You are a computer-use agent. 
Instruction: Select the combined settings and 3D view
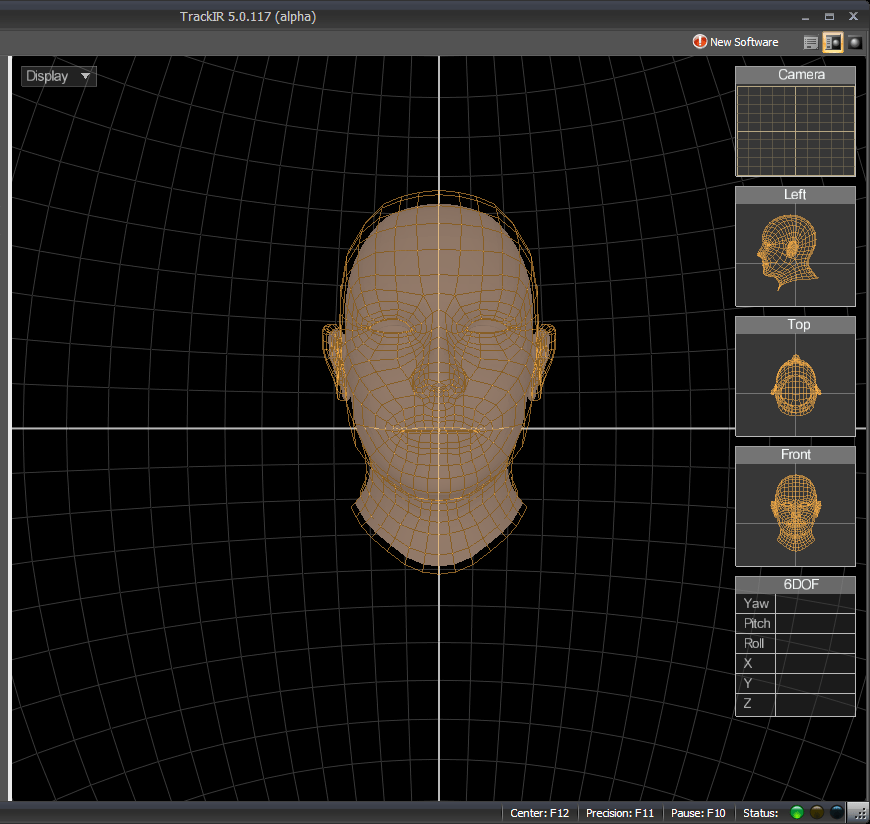click(x=833, y=43)
